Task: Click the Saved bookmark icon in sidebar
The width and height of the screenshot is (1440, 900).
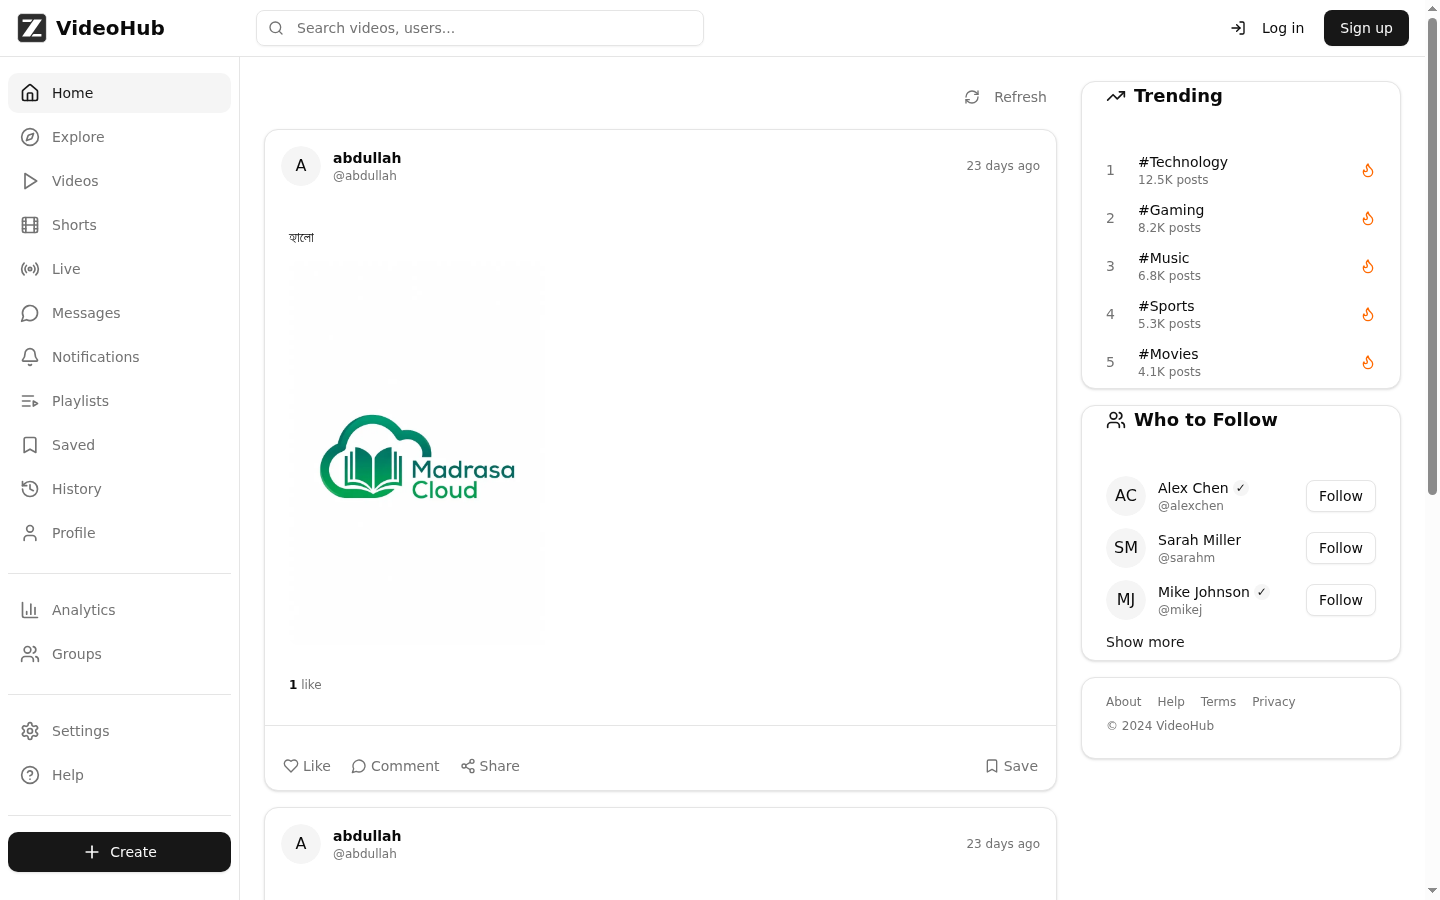Action: point(30,445)
